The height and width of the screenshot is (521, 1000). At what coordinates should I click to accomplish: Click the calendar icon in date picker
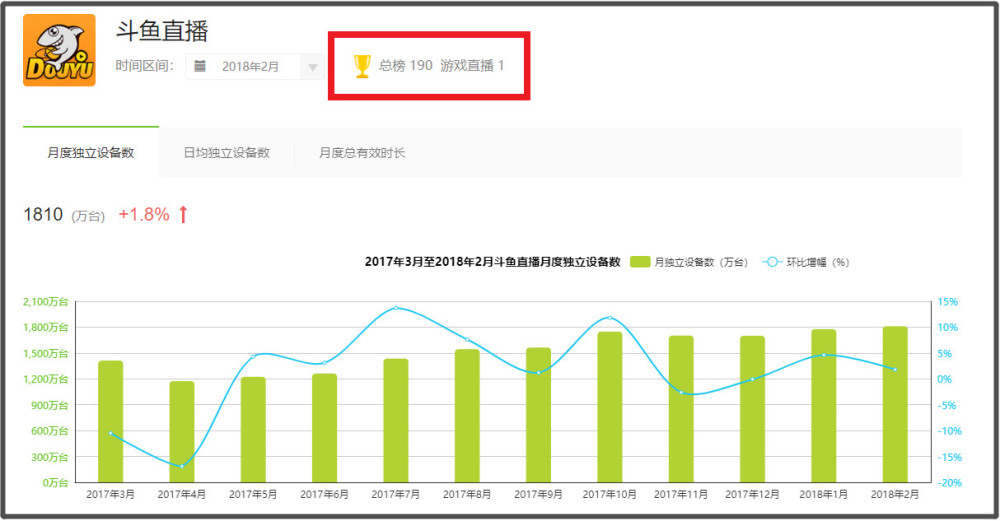[x=200, y=66]
